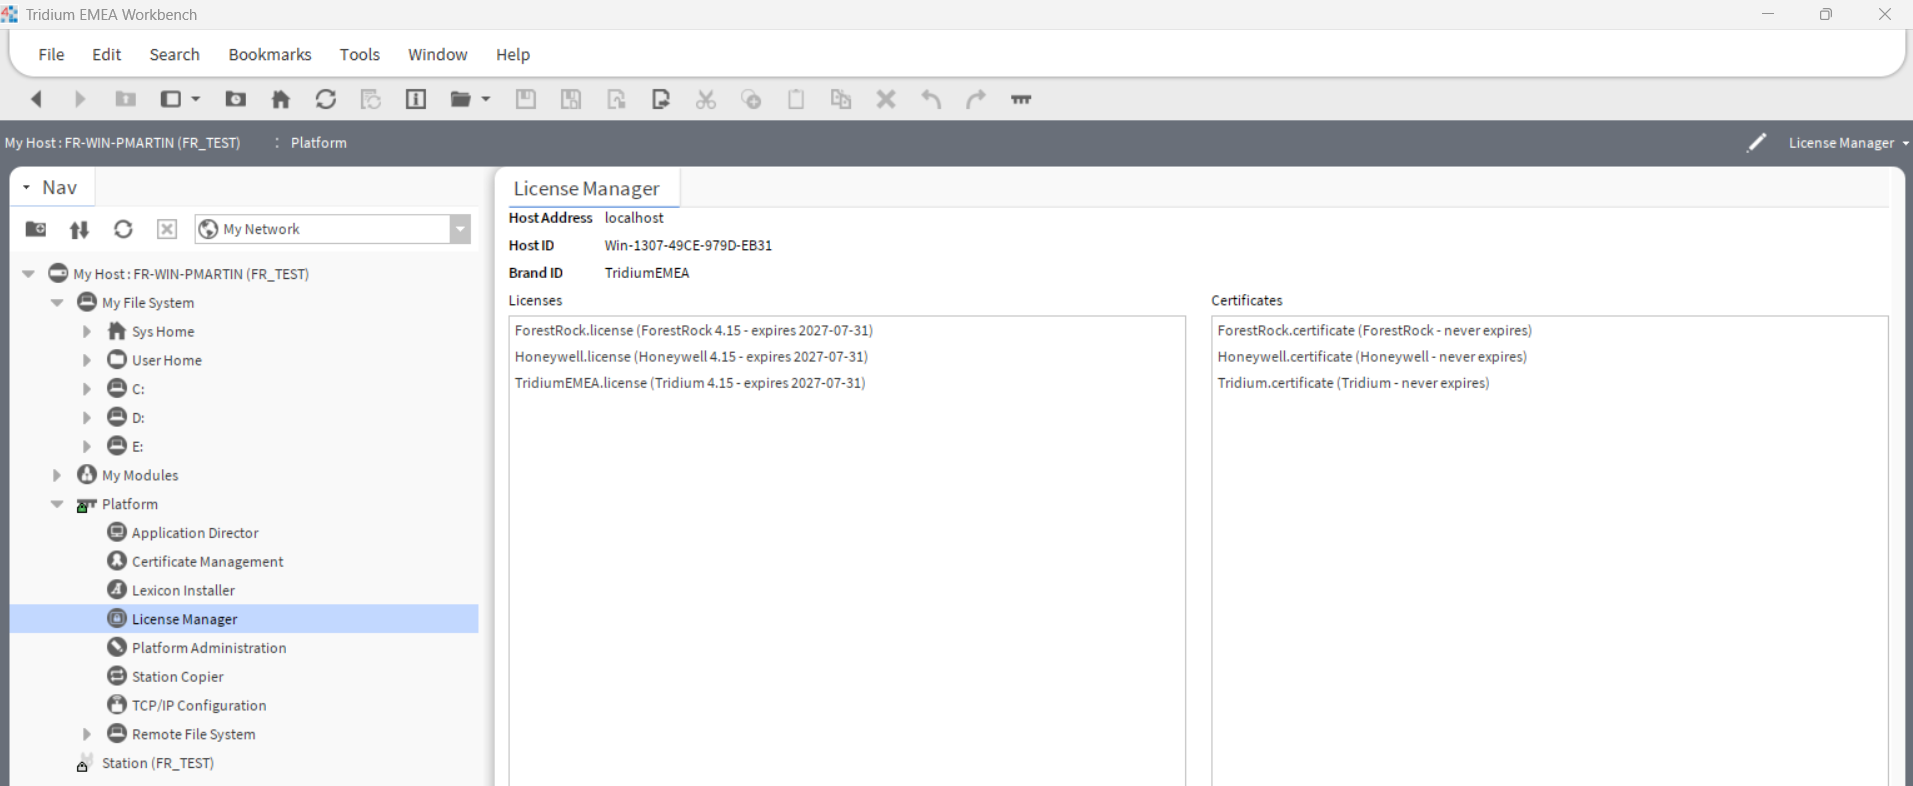Click the ruler-shaped icon ending the toolbar
The height and width of the screenshot is (786, 1913).
[x=1021, y=99]
